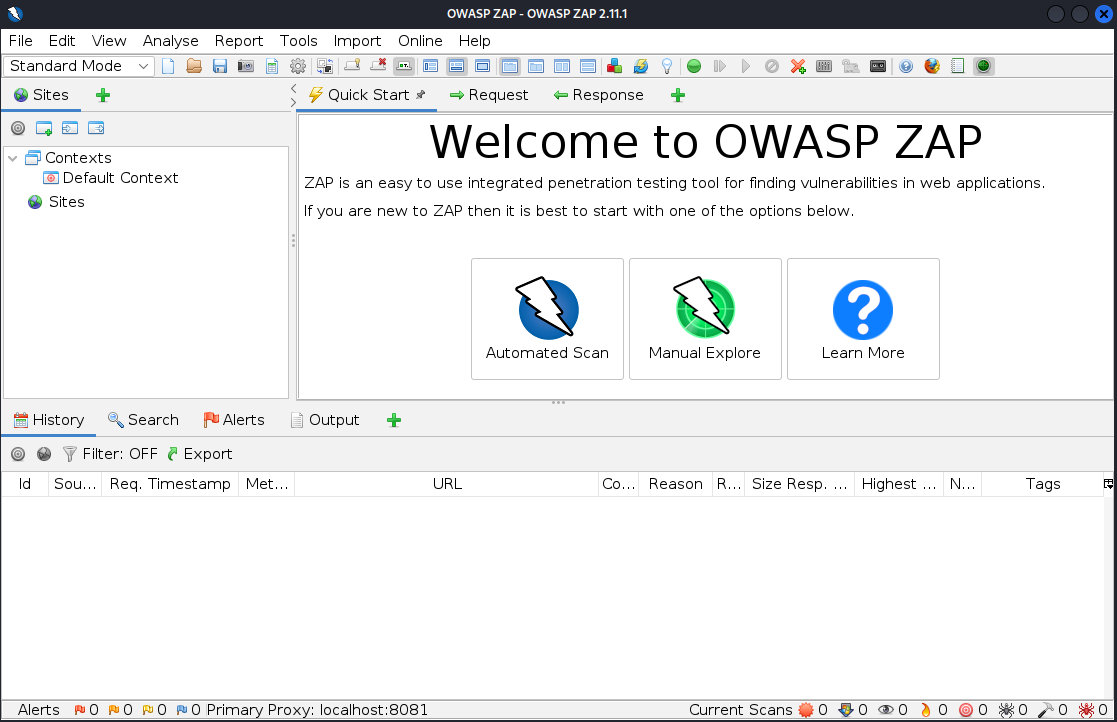This screenshot has height=722, width=1117.
Task: Click the New Session toolbar icon
Action: (168, 66)
